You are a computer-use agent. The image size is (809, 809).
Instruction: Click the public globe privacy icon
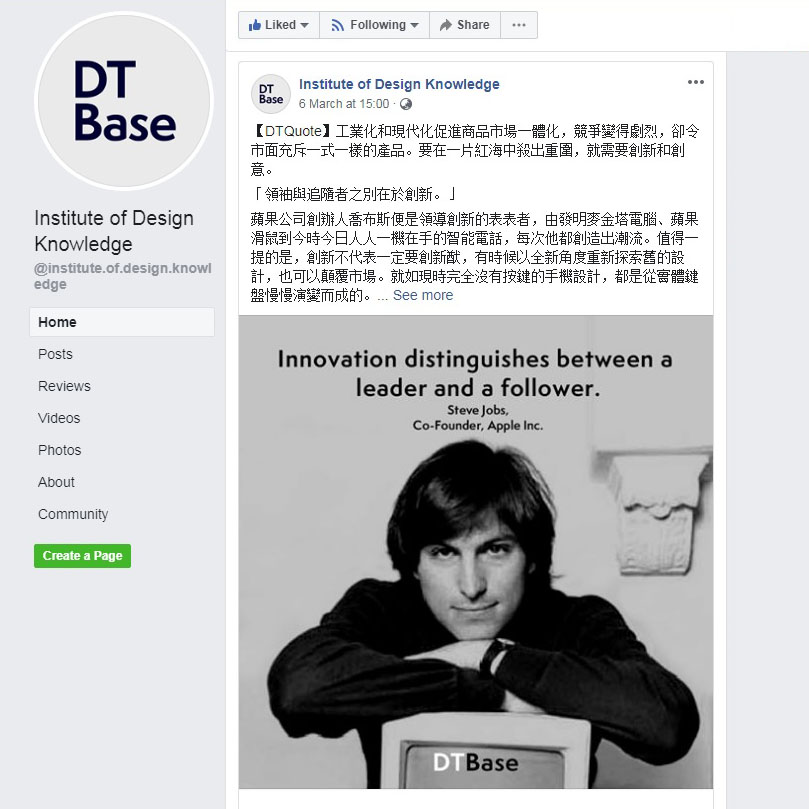point(406,104)
